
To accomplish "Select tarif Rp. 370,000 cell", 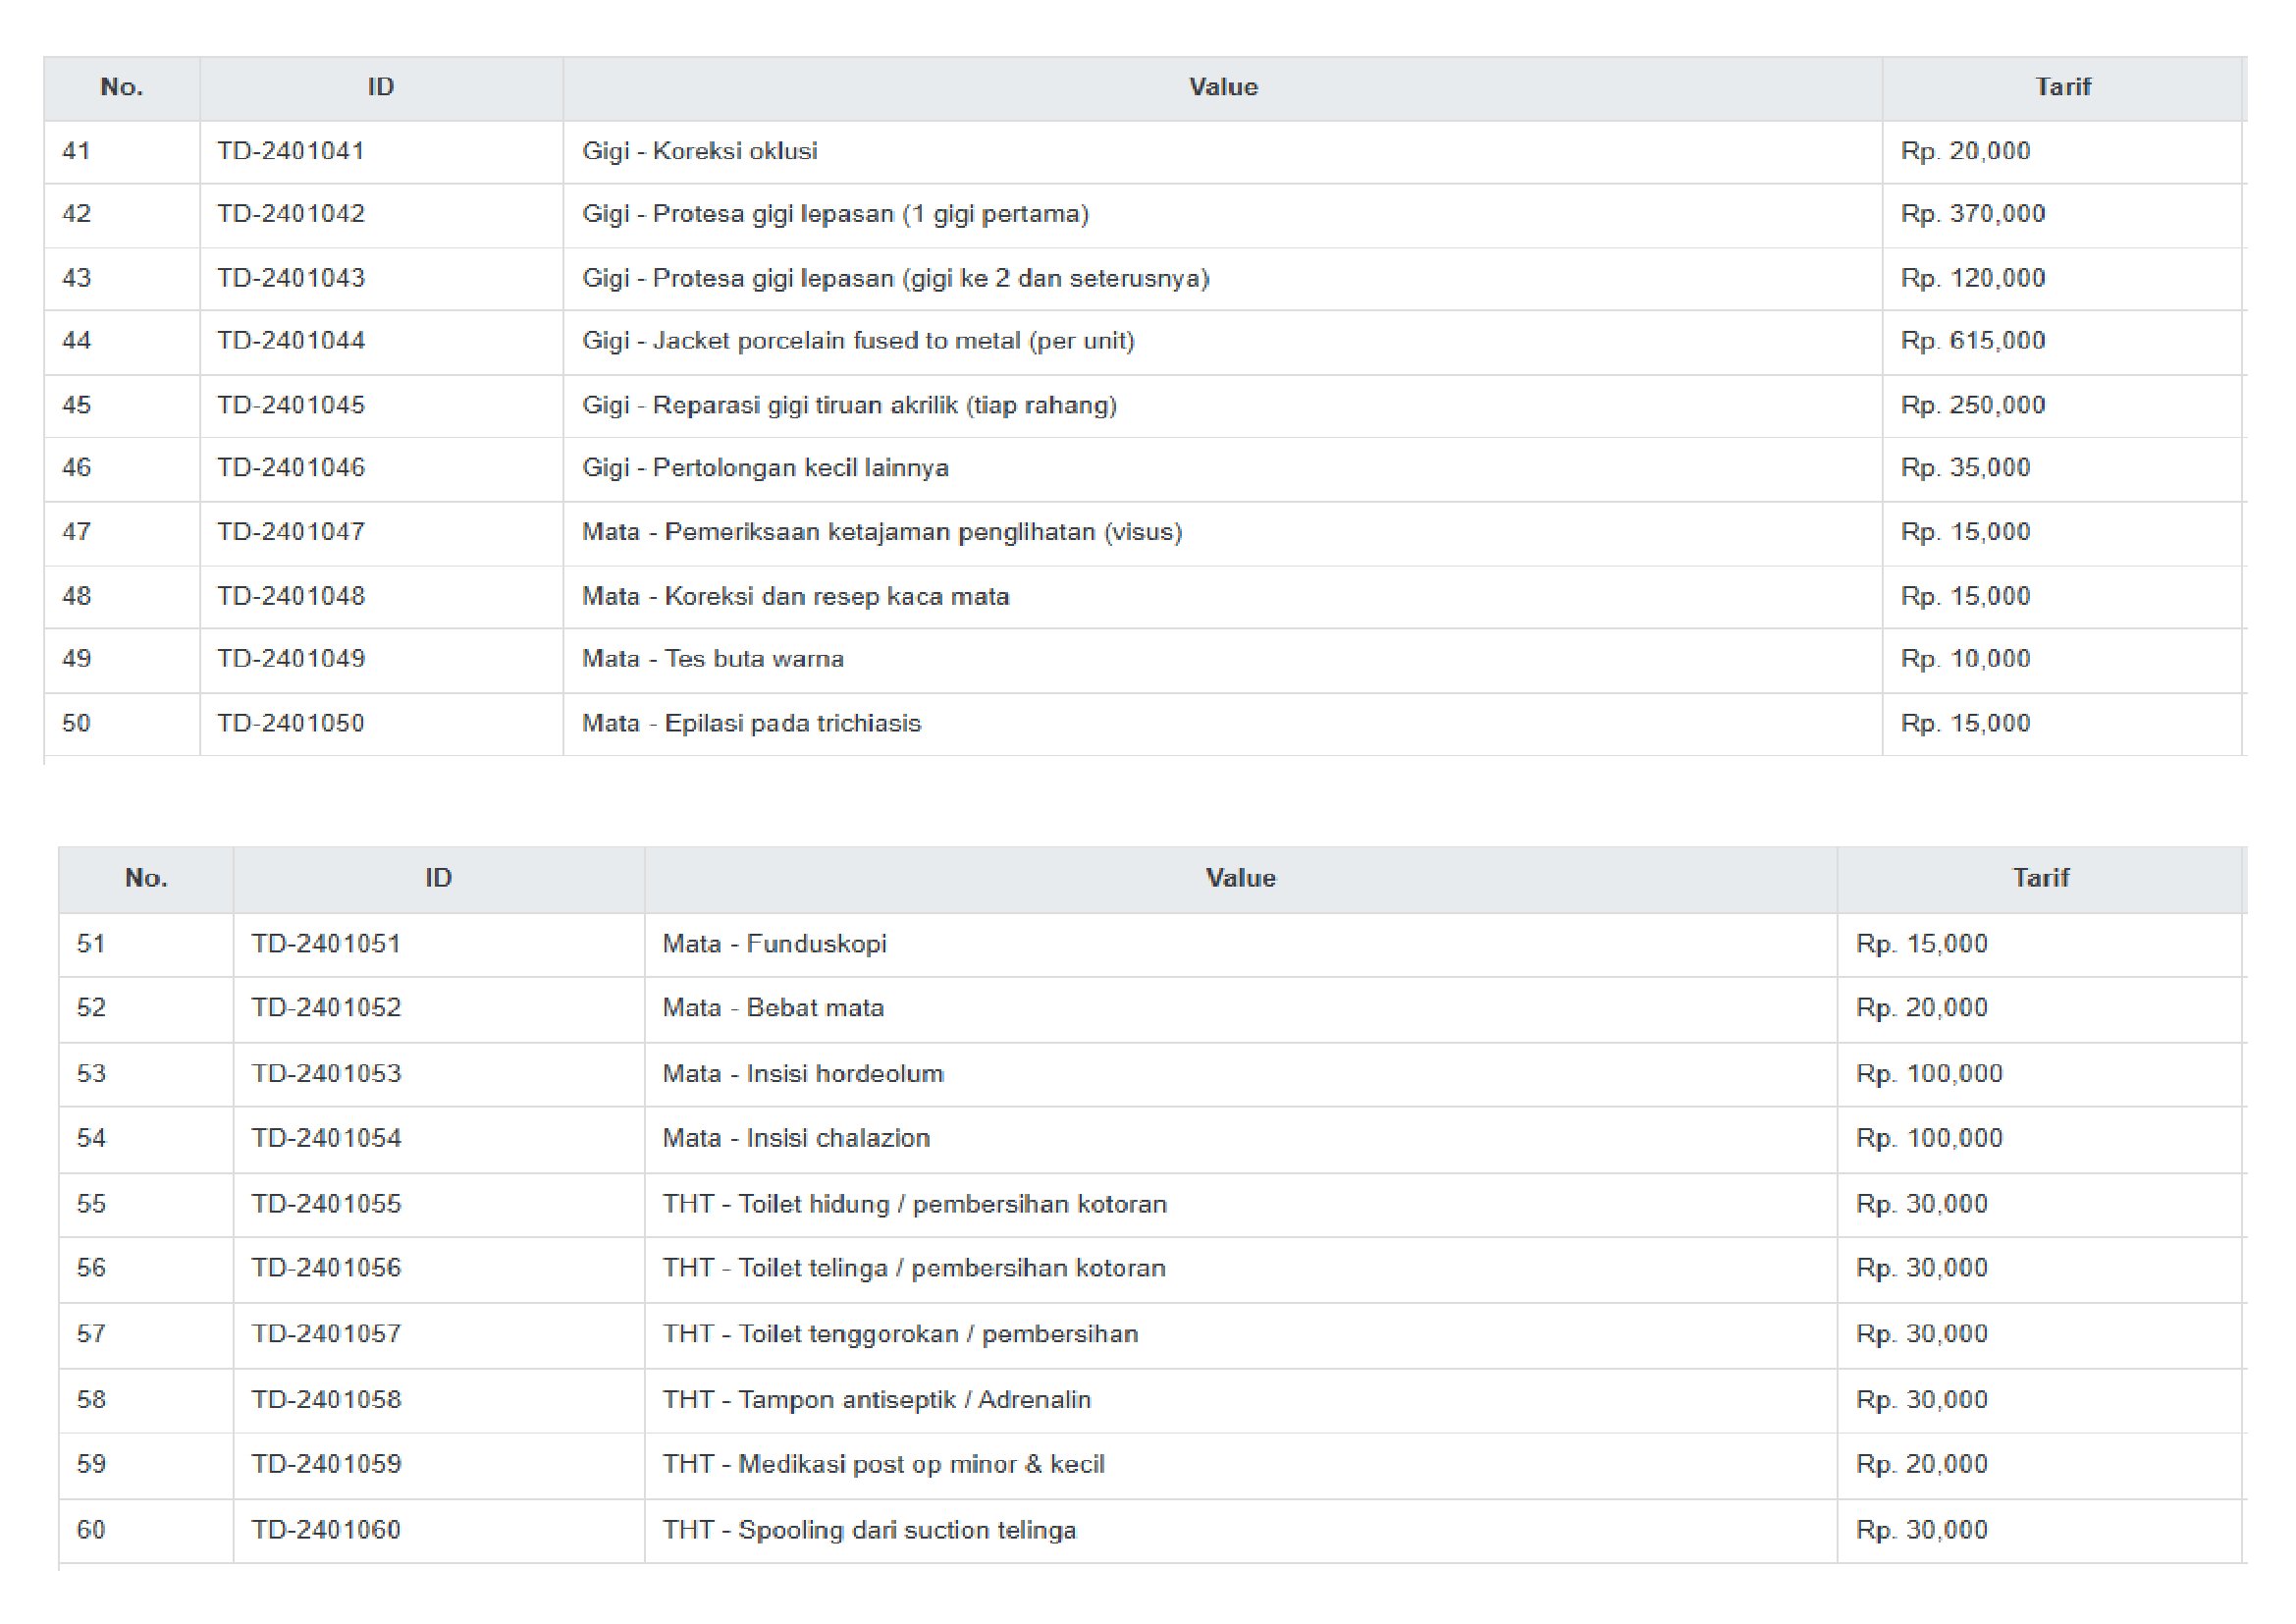I will click(x=1972, y=214).
